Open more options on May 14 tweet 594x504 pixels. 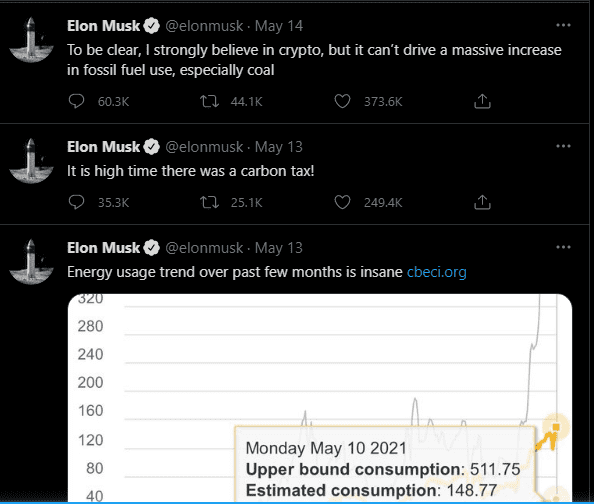click(563, 25)
